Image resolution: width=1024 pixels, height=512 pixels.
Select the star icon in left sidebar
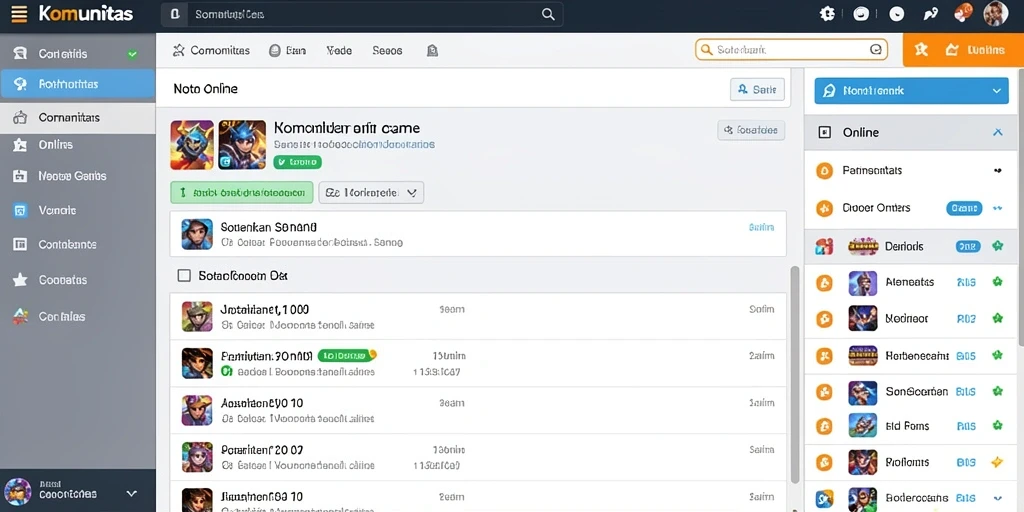pos(20,280)
